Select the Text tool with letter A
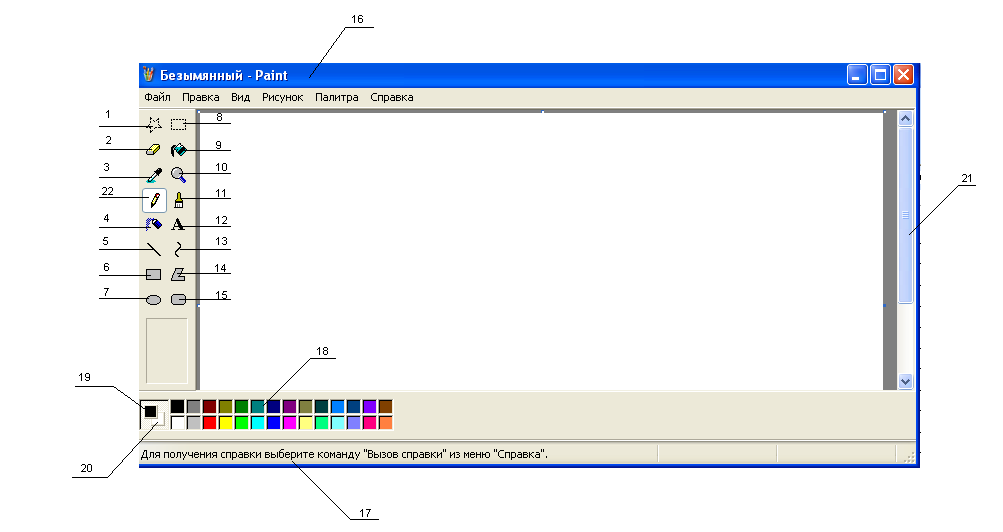 (178, 224)
